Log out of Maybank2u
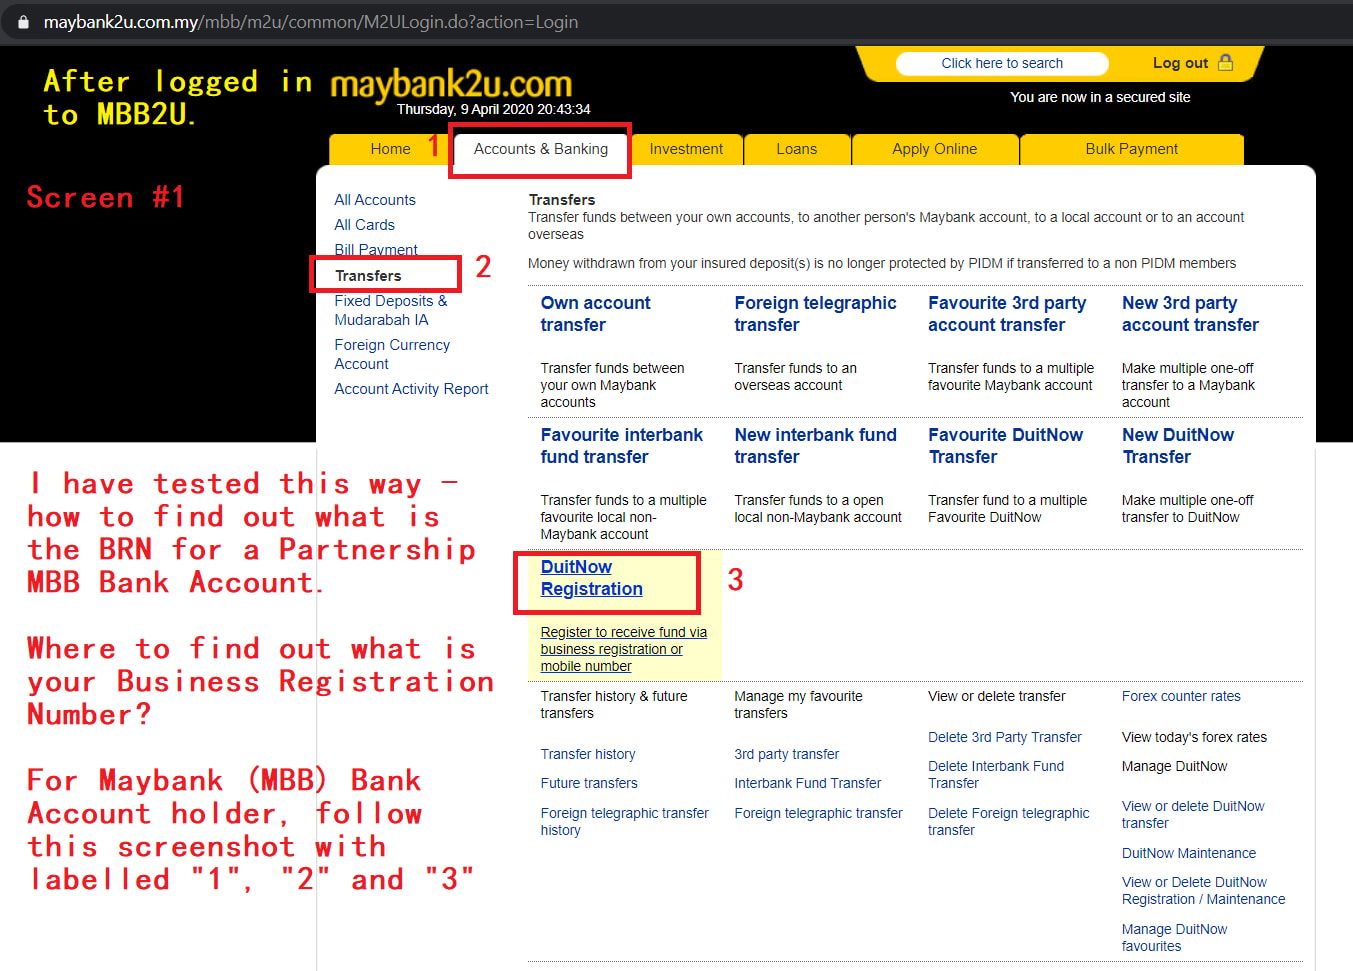This screenshot has width=1353, height=971. click(1180, 63)
